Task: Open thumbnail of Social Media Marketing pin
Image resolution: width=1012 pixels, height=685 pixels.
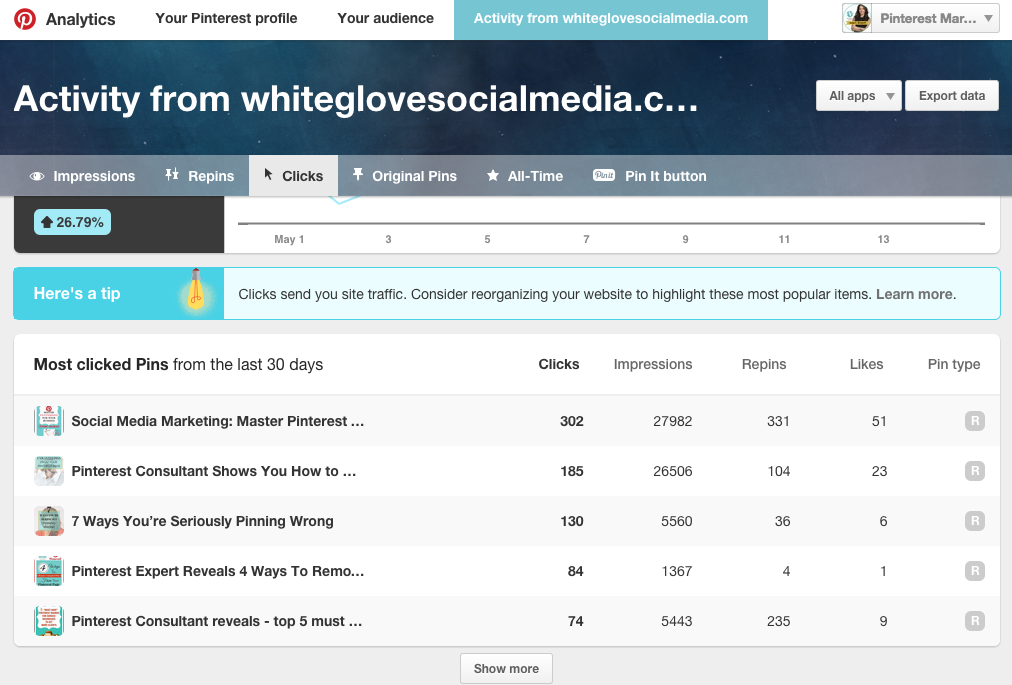Action: (x=49, y=421)
